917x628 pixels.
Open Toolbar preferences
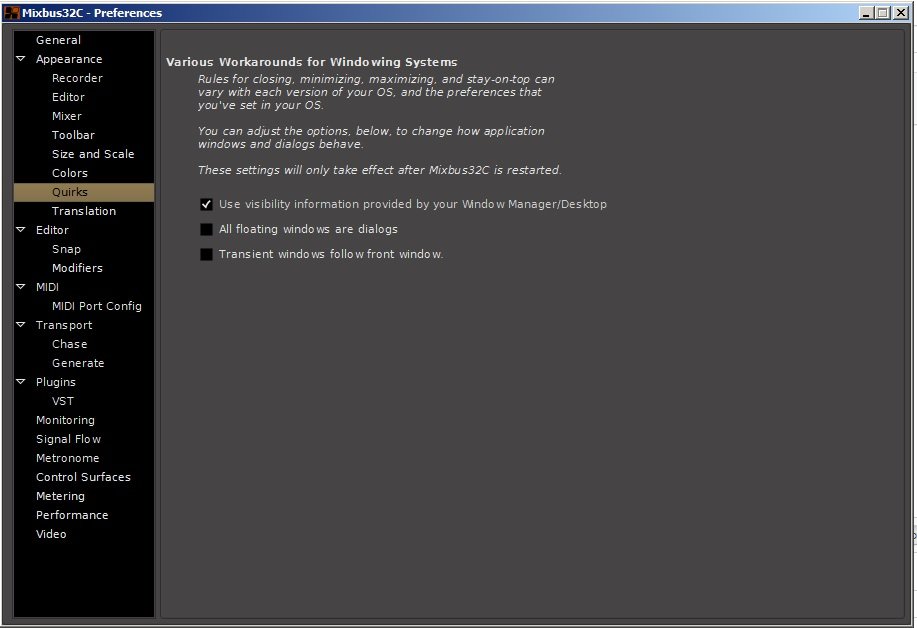tap(73, 135)
